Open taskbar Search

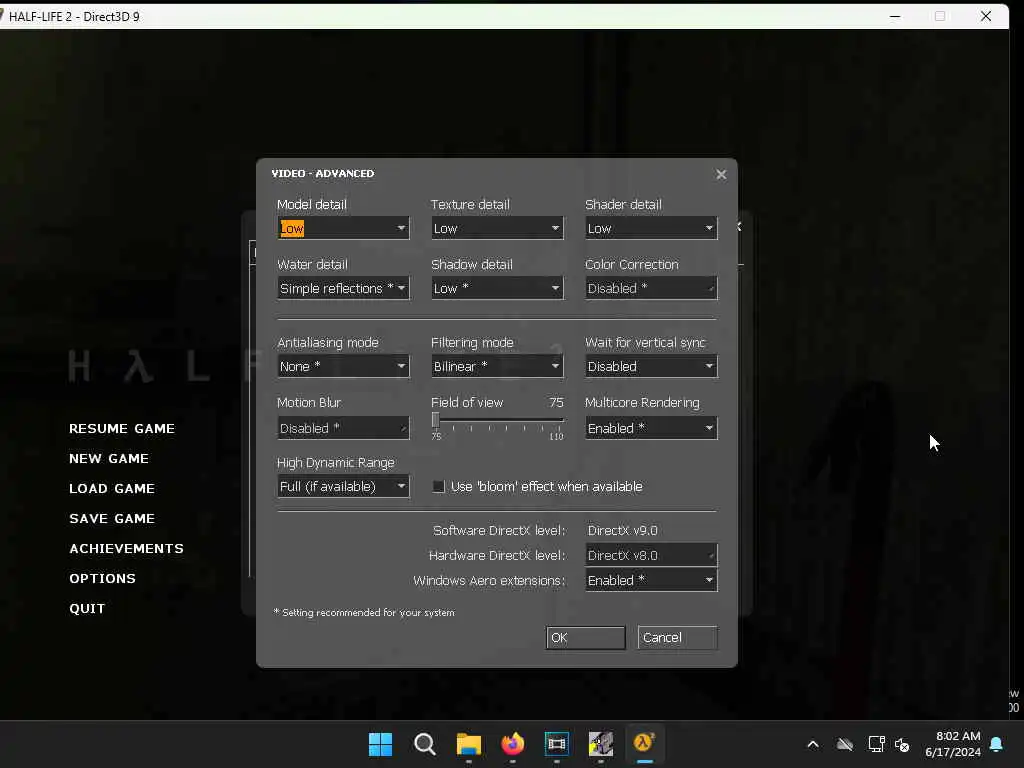(x=424, y=744)
